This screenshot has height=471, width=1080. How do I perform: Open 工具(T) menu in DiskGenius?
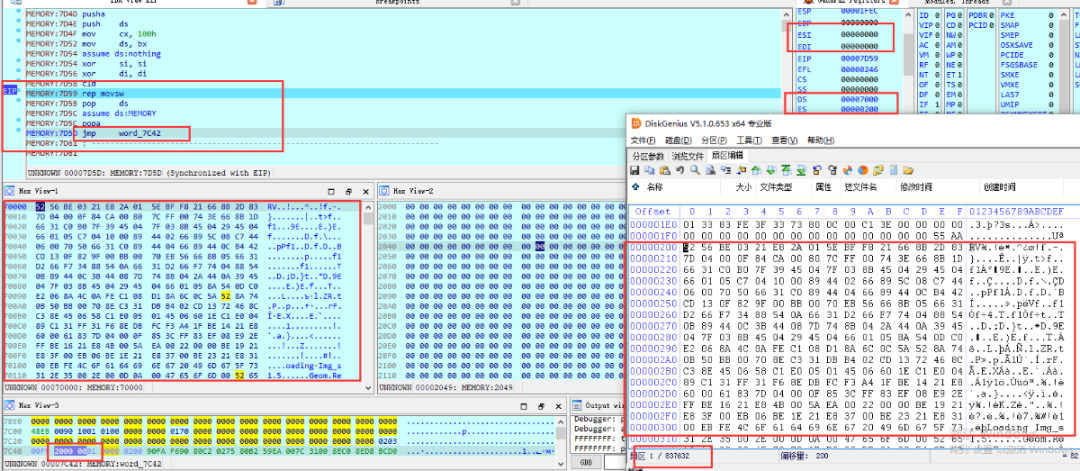pos(750,140)
